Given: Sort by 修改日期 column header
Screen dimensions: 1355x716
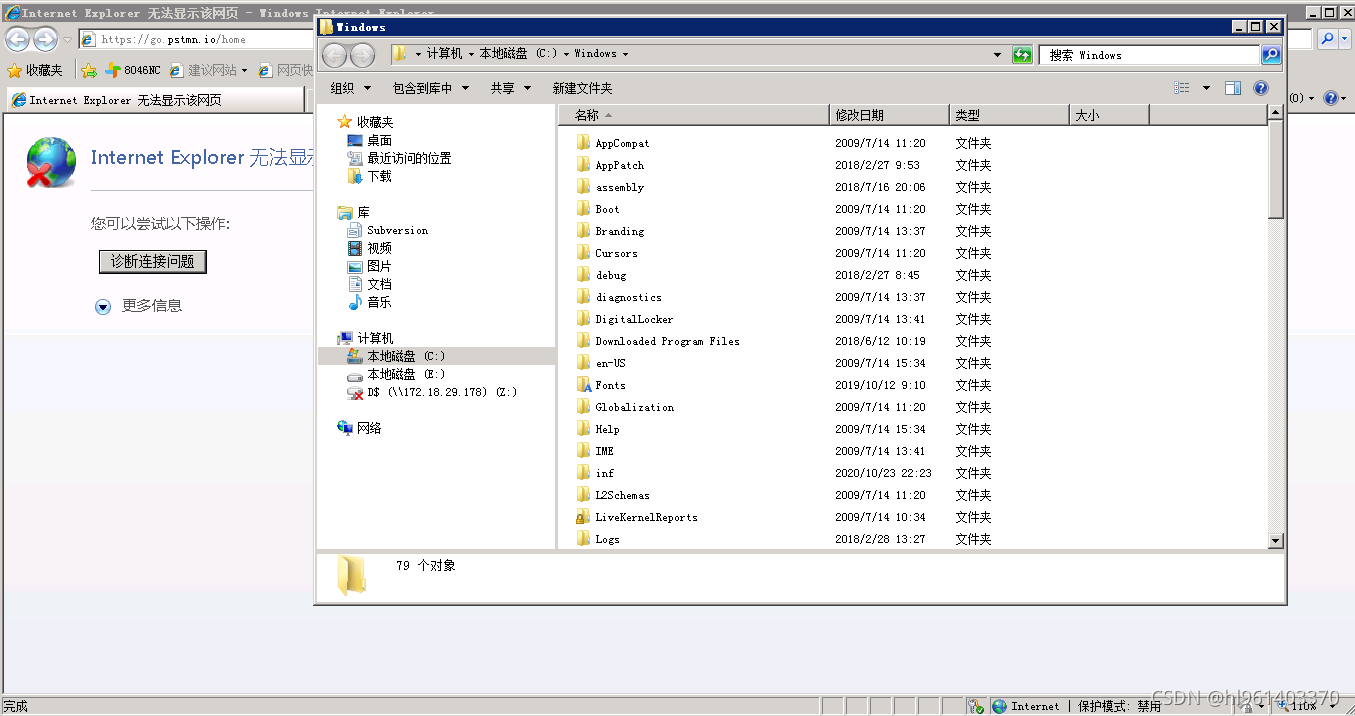Looking at the screenshot, I should point(889,115).
